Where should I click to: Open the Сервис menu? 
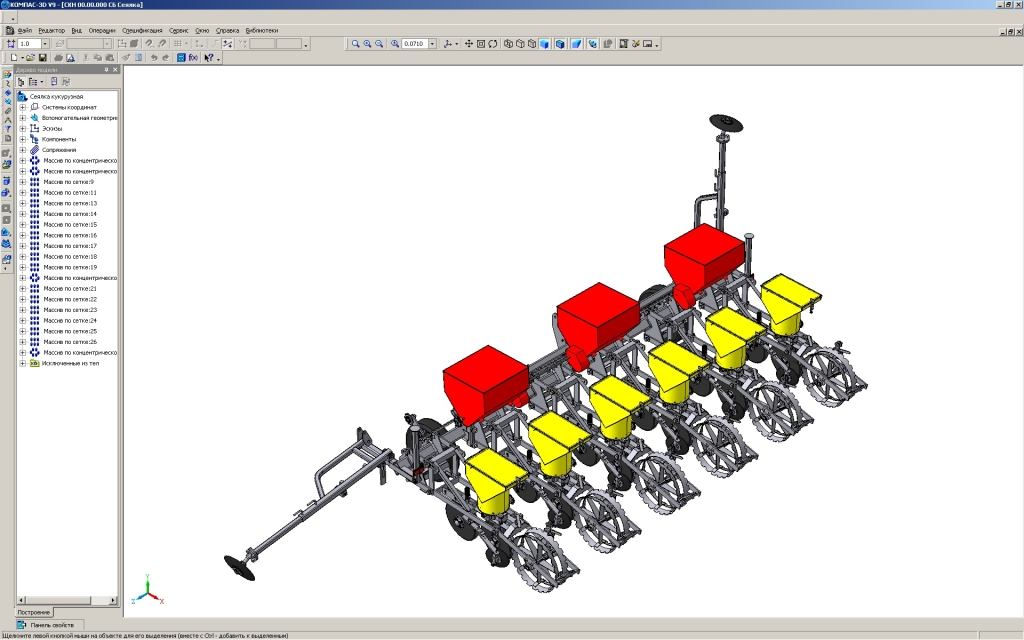point(178,31)
